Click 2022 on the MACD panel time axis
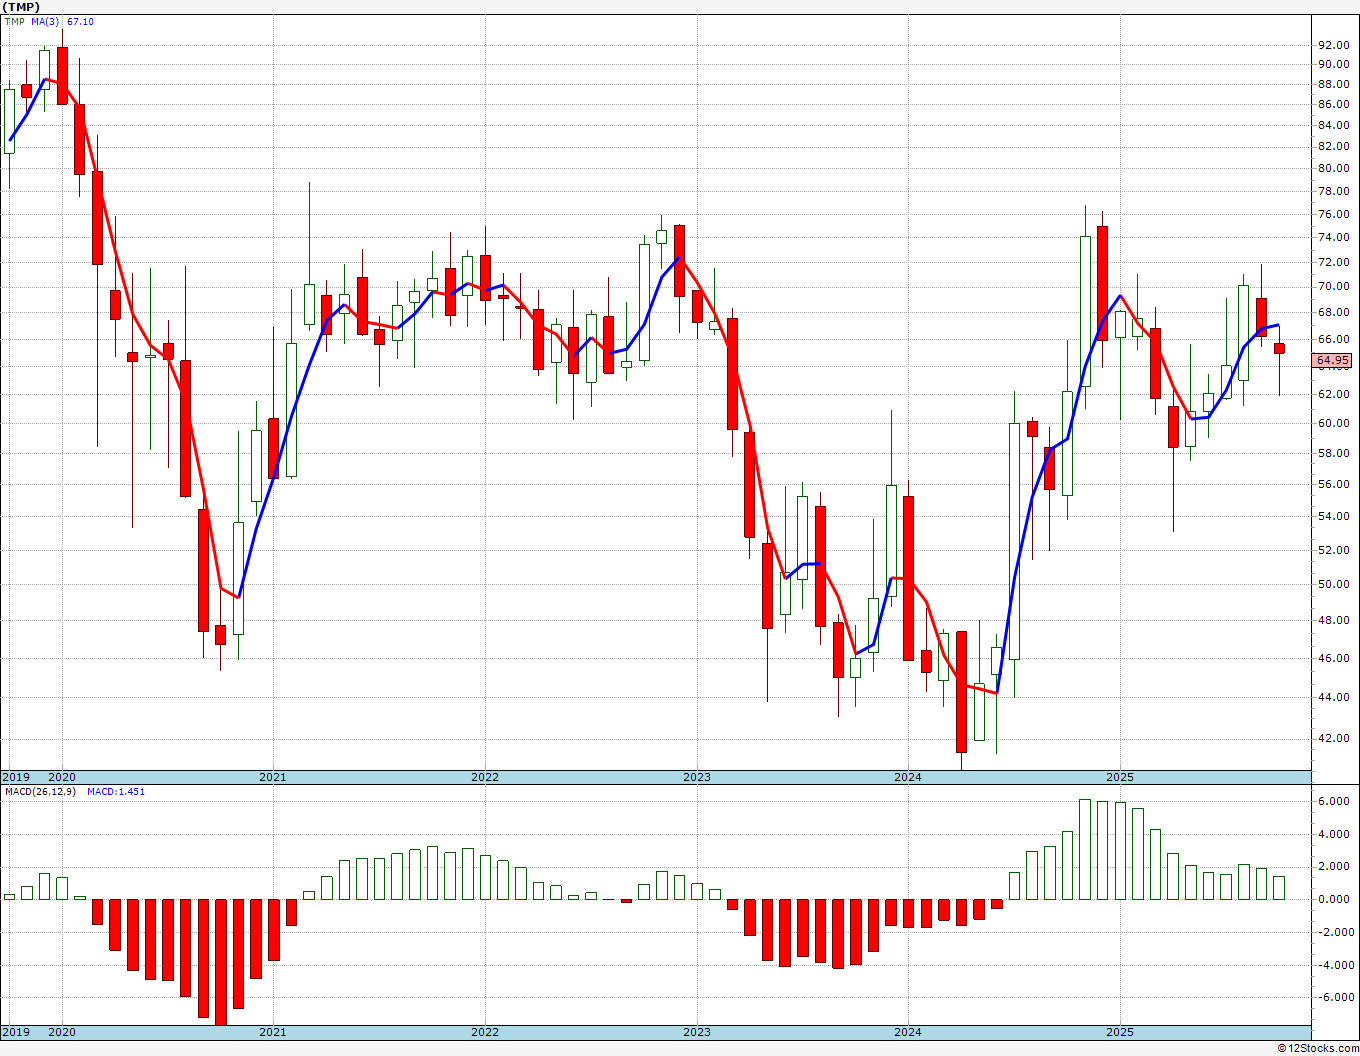 pyautogui.click(x=485, y=1032)
